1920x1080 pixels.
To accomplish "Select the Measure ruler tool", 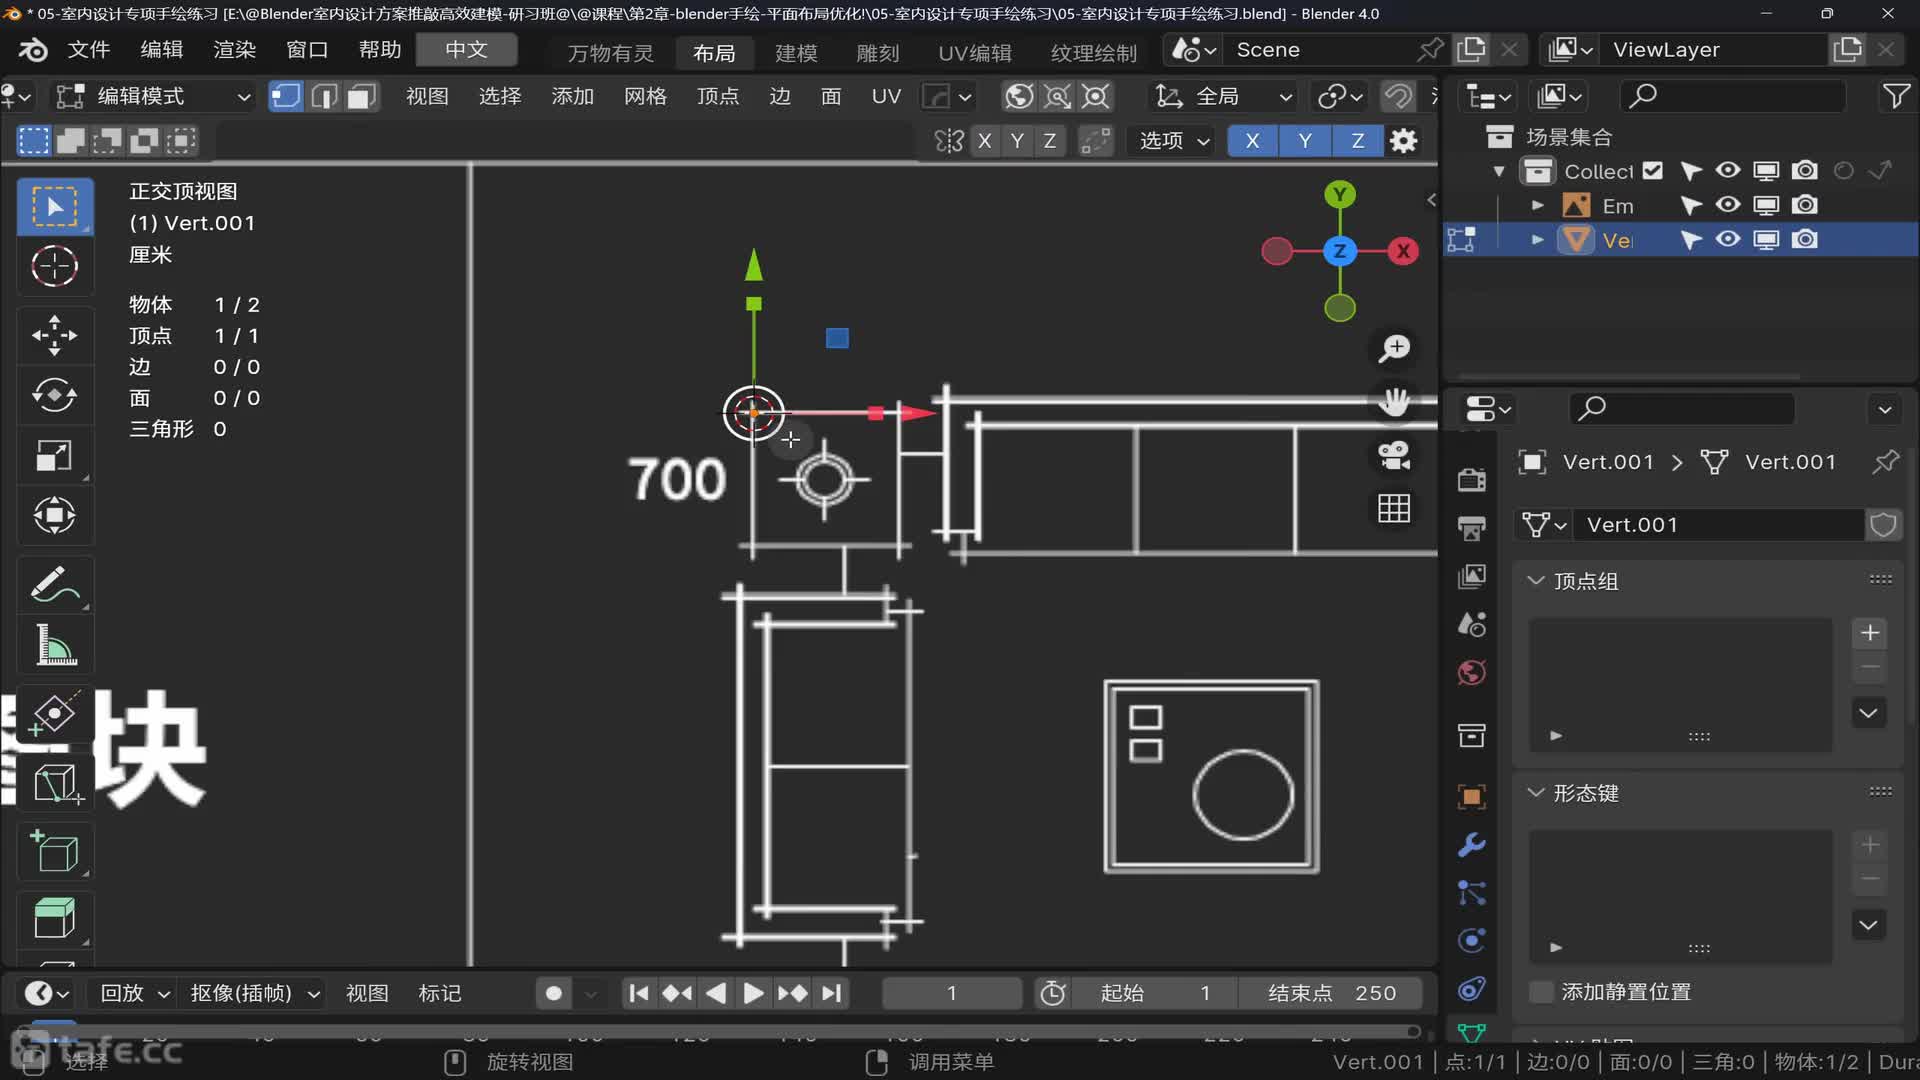I will coord(54,645).
